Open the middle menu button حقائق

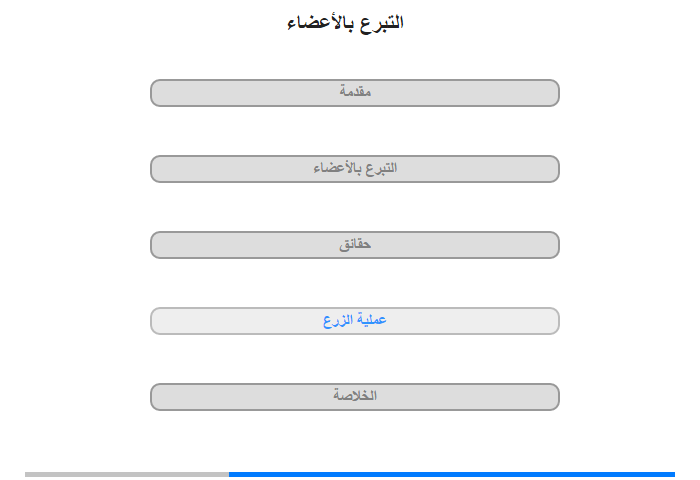(x=354, y=245)
